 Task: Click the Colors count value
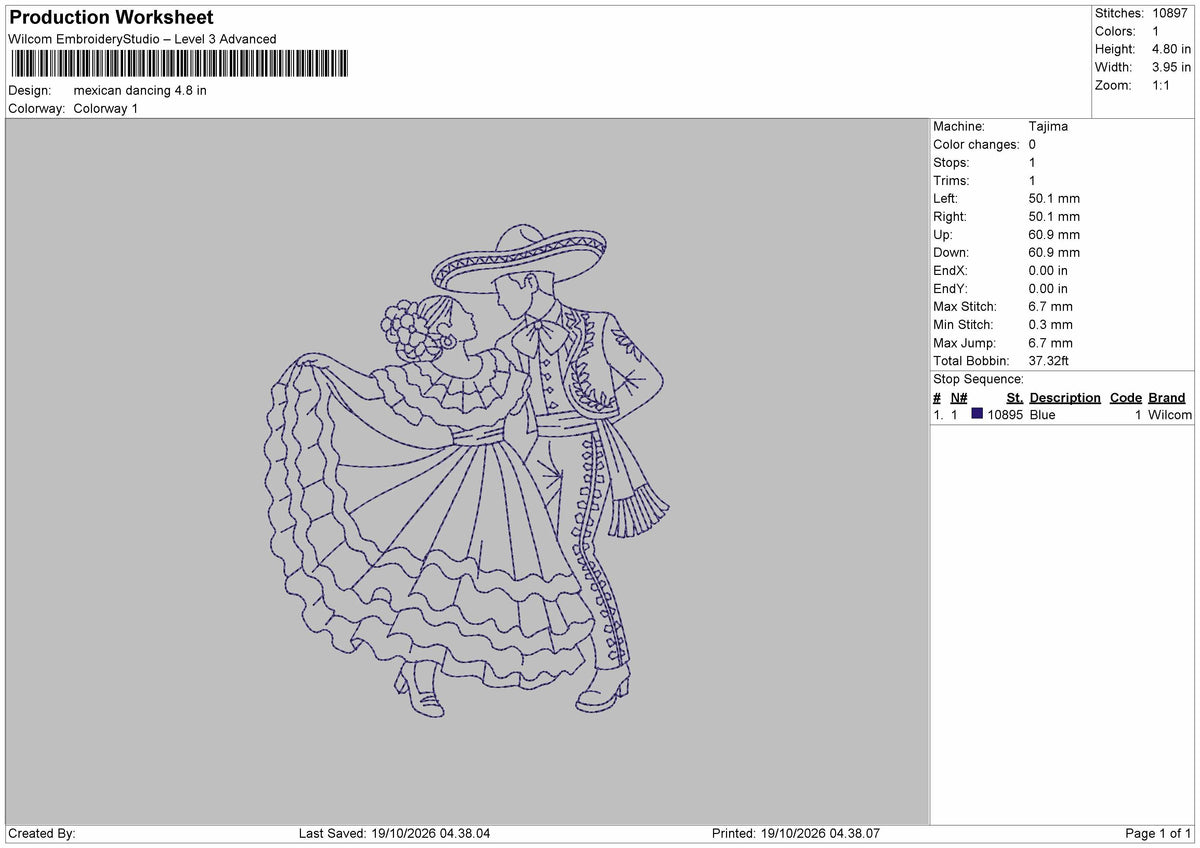pos(1156,31)
